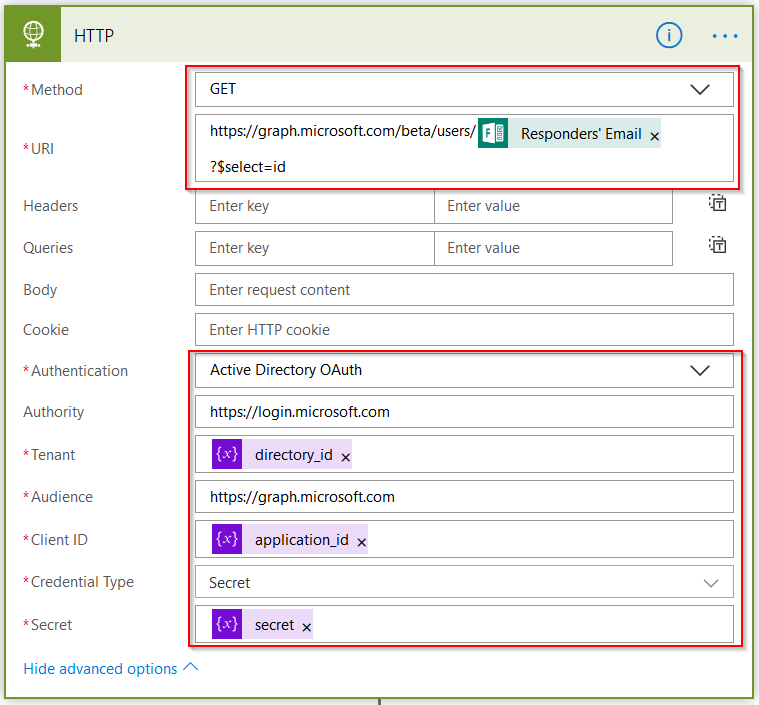759x705 pixels.
Task: Remove the Responders' Email token
Action: (654, 137)
